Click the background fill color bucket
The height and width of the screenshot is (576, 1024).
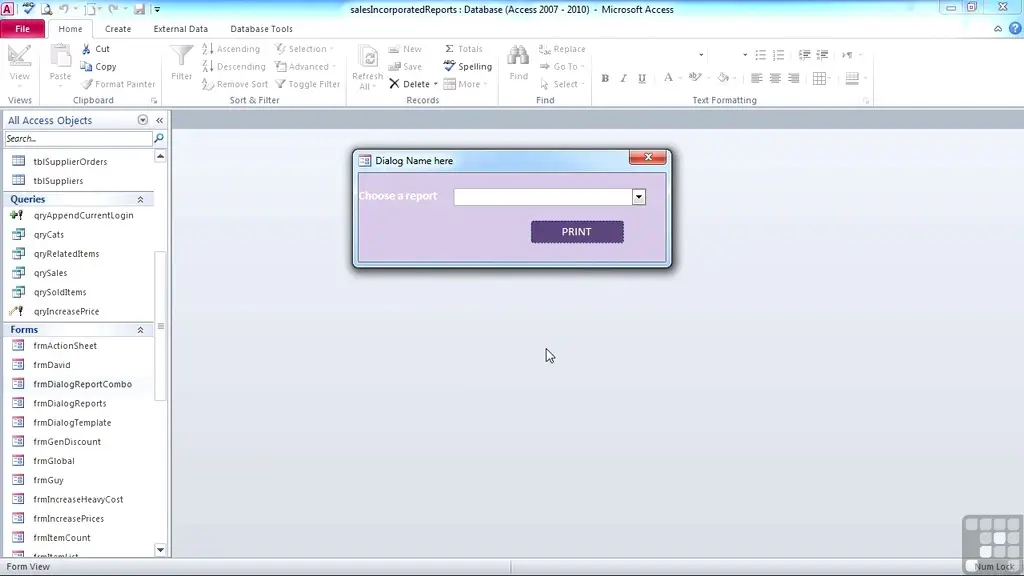[x=723, y=78]
